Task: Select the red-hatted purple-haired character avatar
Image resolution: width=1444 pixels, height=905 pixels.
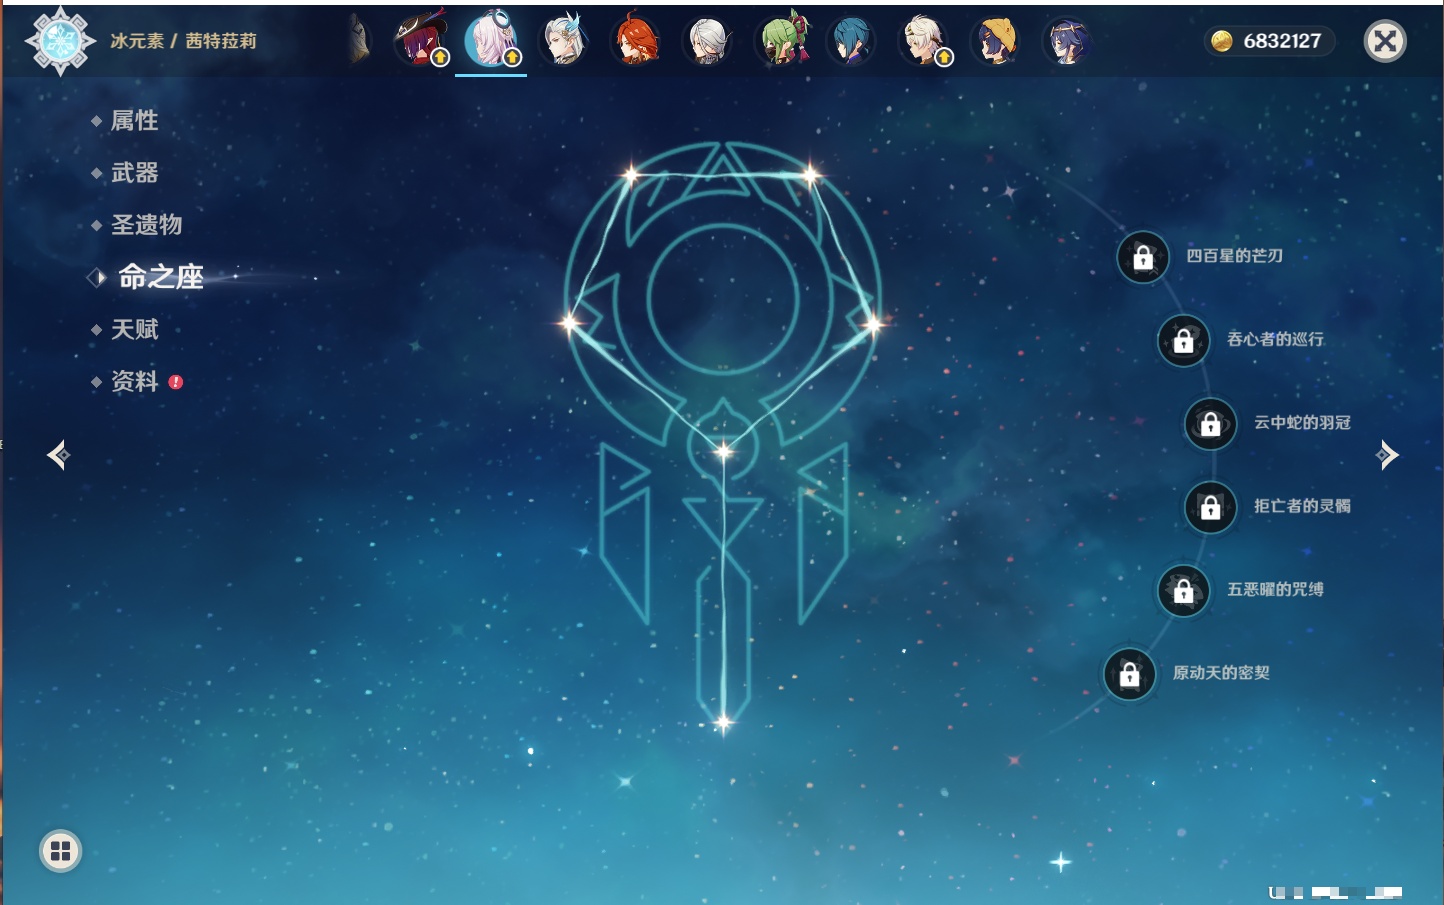Action: click(x=421, y=40)
